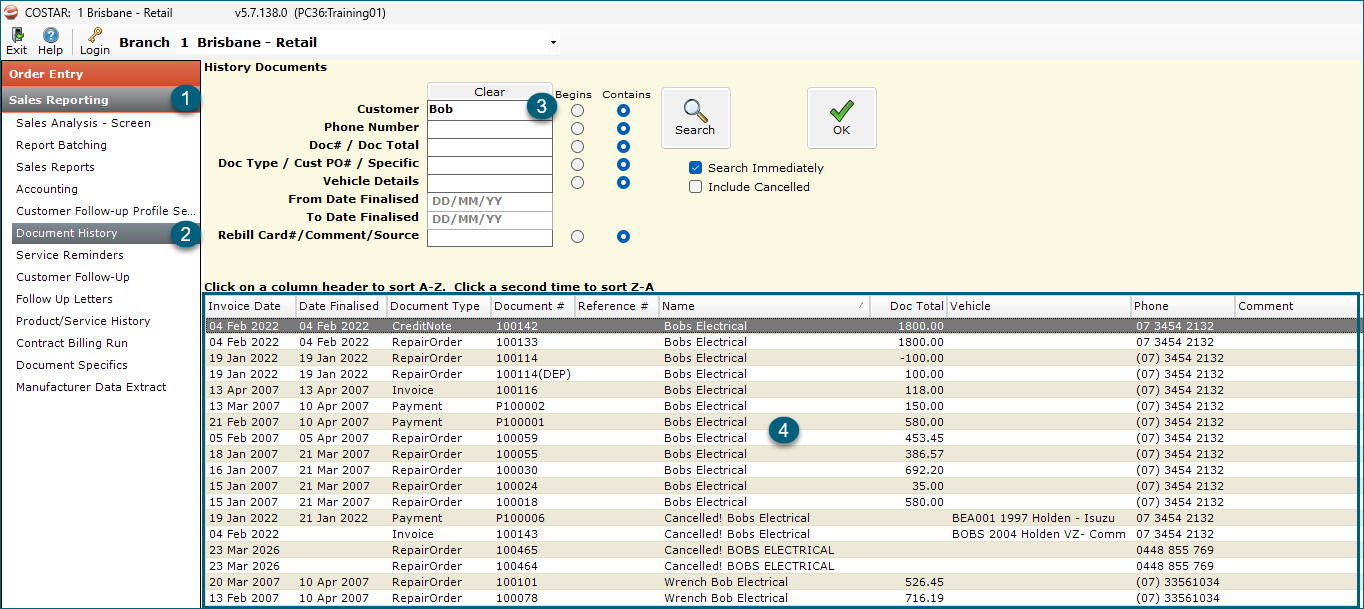Viewport: 1364px width, 609px height.
Task: Click the Exit toolbar icon
Action: [x=17, y=42]
